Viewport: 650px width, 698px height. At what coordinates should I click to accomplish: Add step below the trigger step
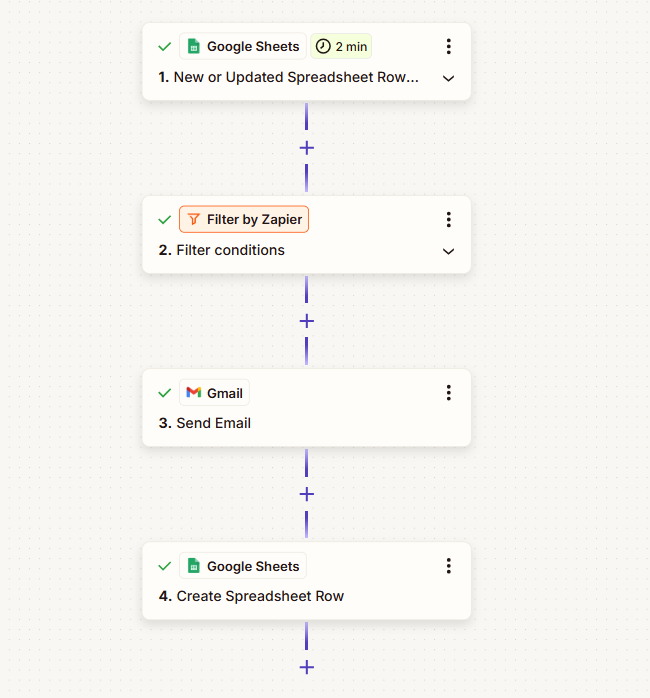pos(306,147)
